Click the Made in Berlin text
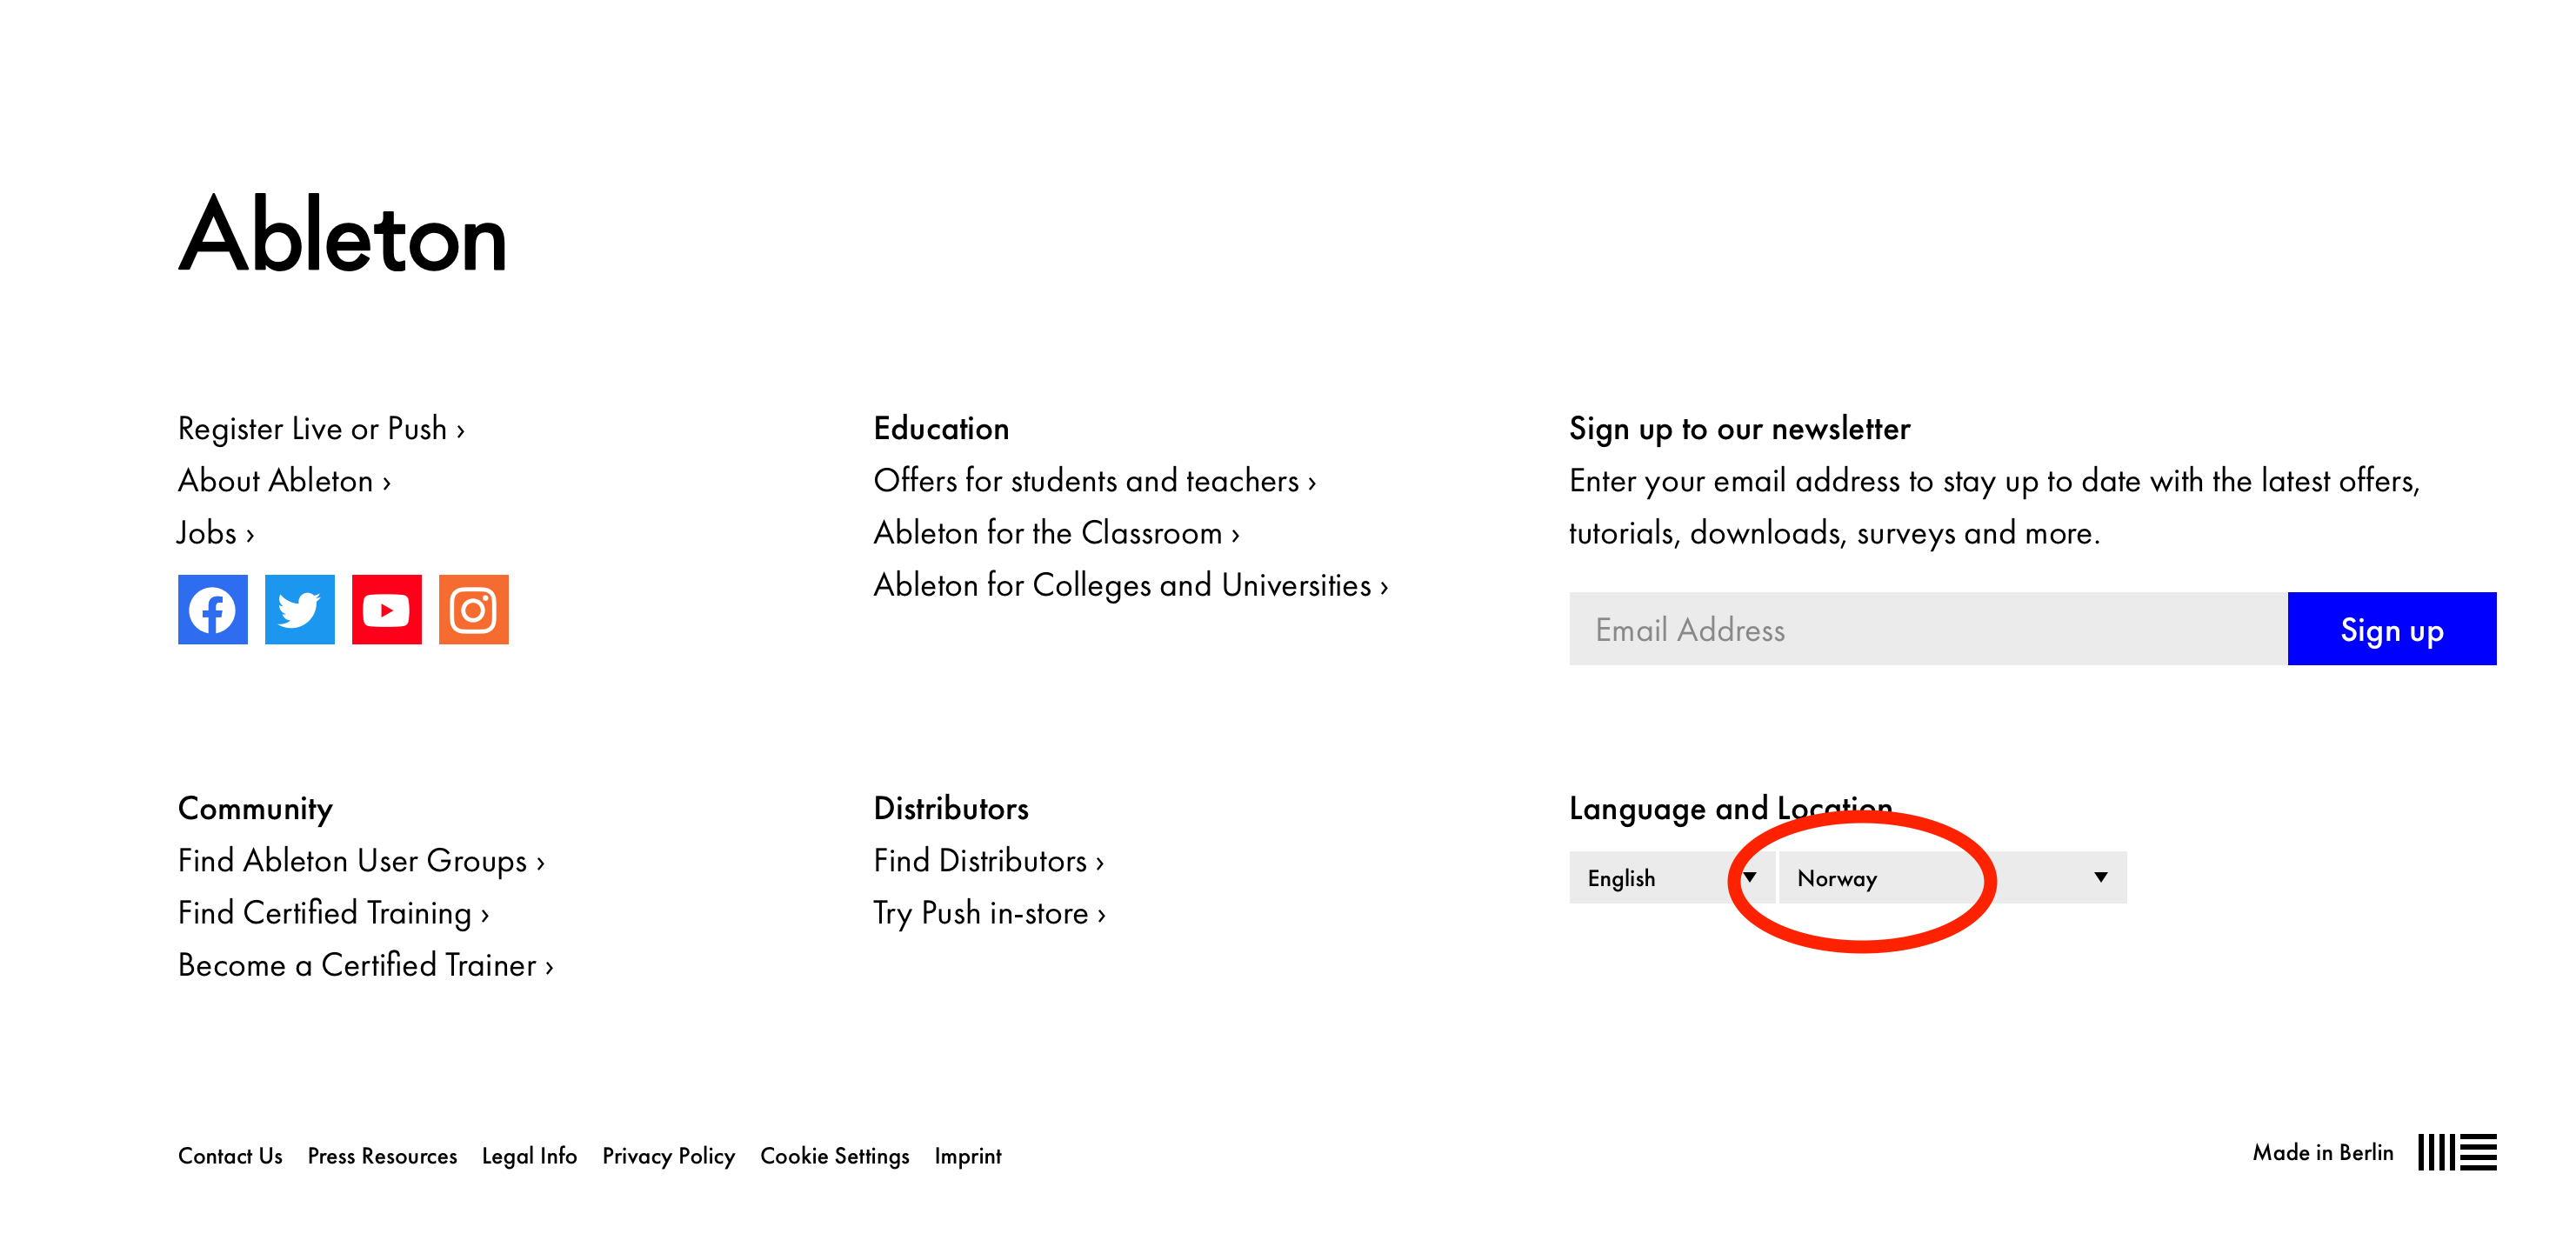2576x1247 pixels. tap(2323, 1152)
